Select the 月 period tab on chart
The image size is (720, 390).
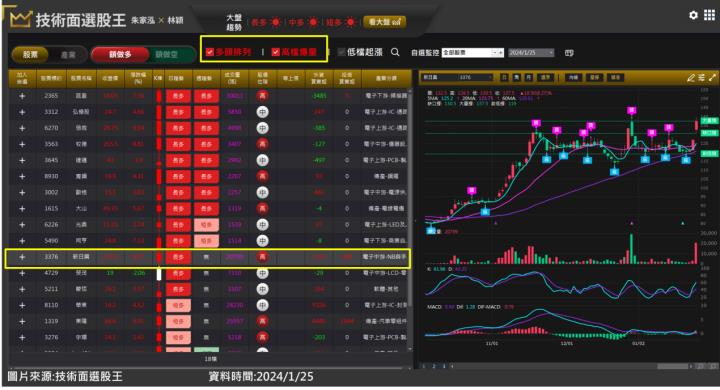tap(529, 77)
